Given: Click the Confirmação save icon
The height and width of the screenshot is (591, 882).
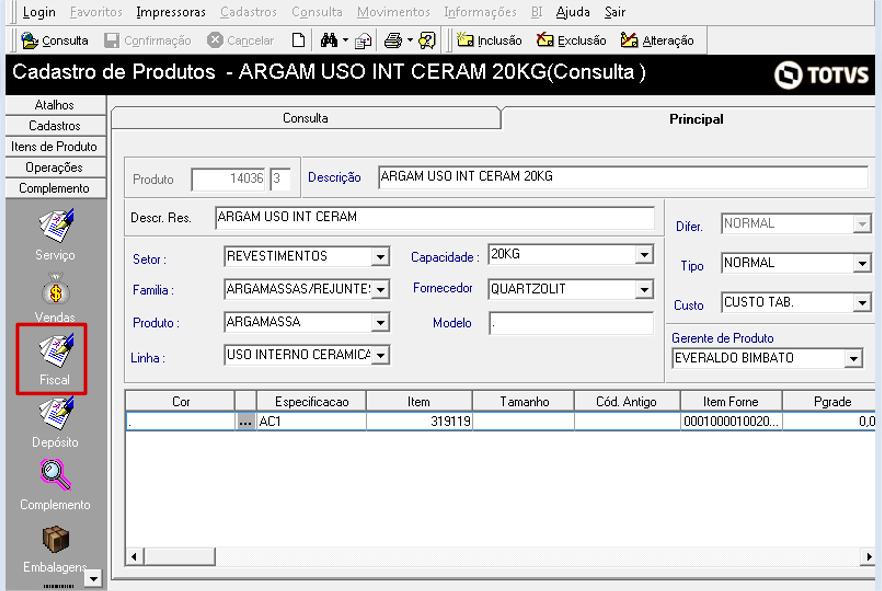Looking at the screenshot, I should (x=111, y=40).
